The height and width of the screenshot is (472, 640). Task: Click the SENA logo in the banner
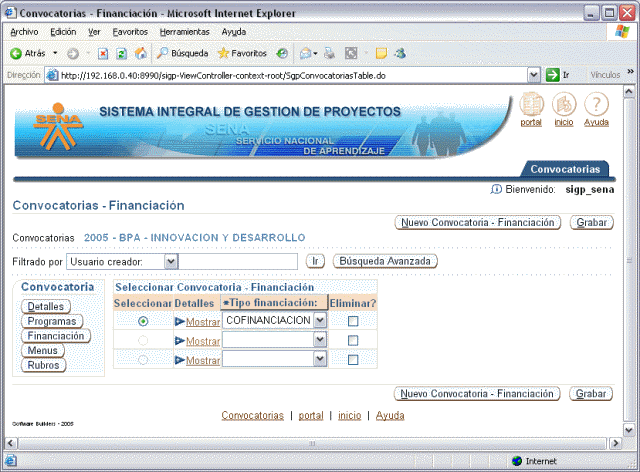tap(58, 127)
